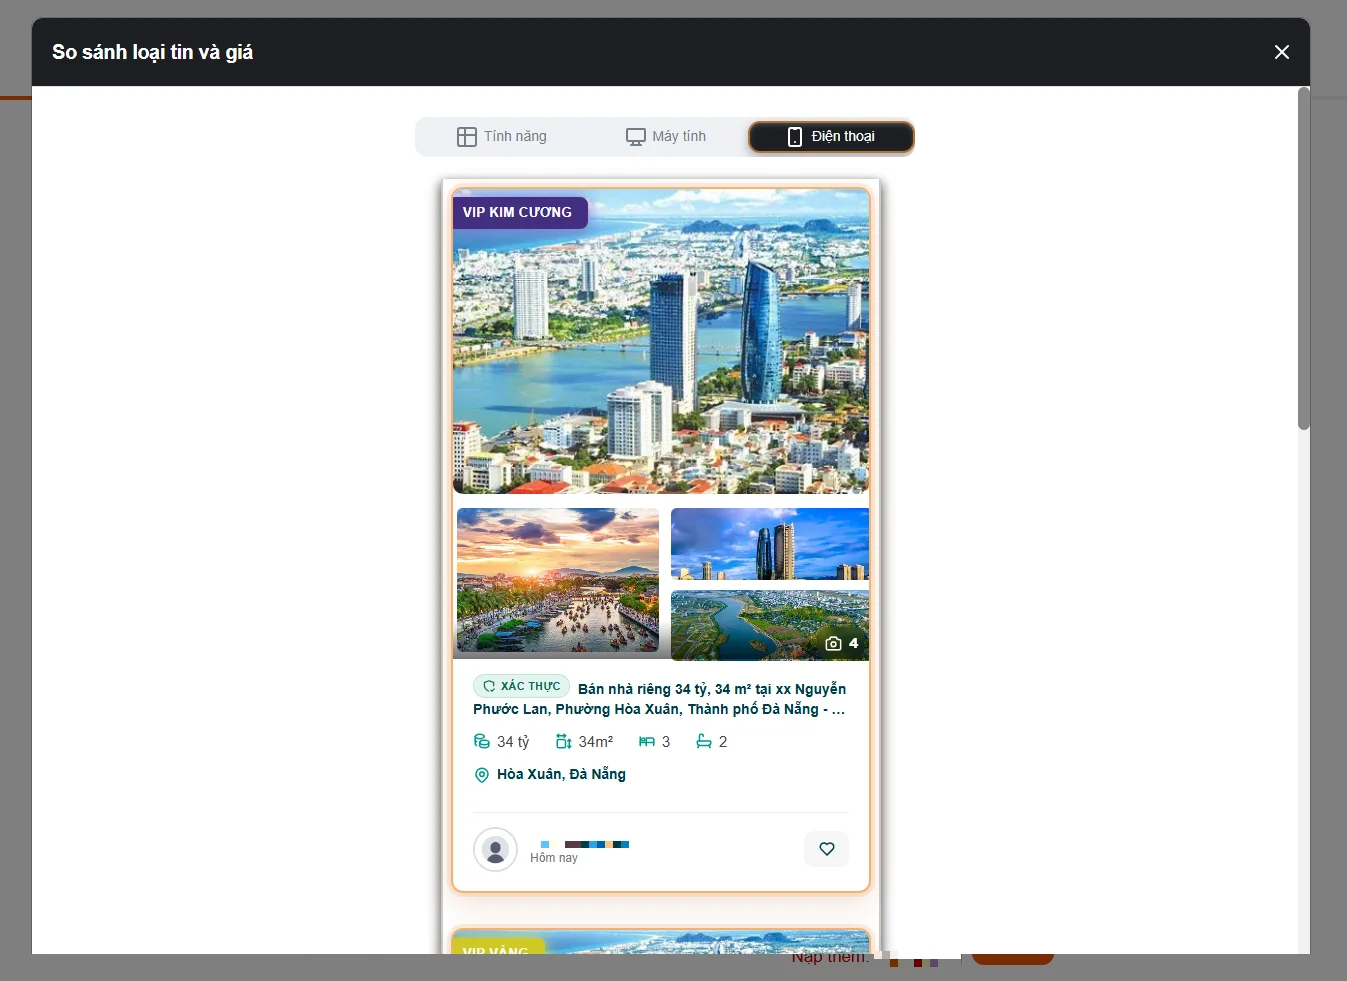Image resolution: width=1347 pixels, height=981 pixels.
Task: Click the price icon beside 34 tỷ
Action: (482, 742)
